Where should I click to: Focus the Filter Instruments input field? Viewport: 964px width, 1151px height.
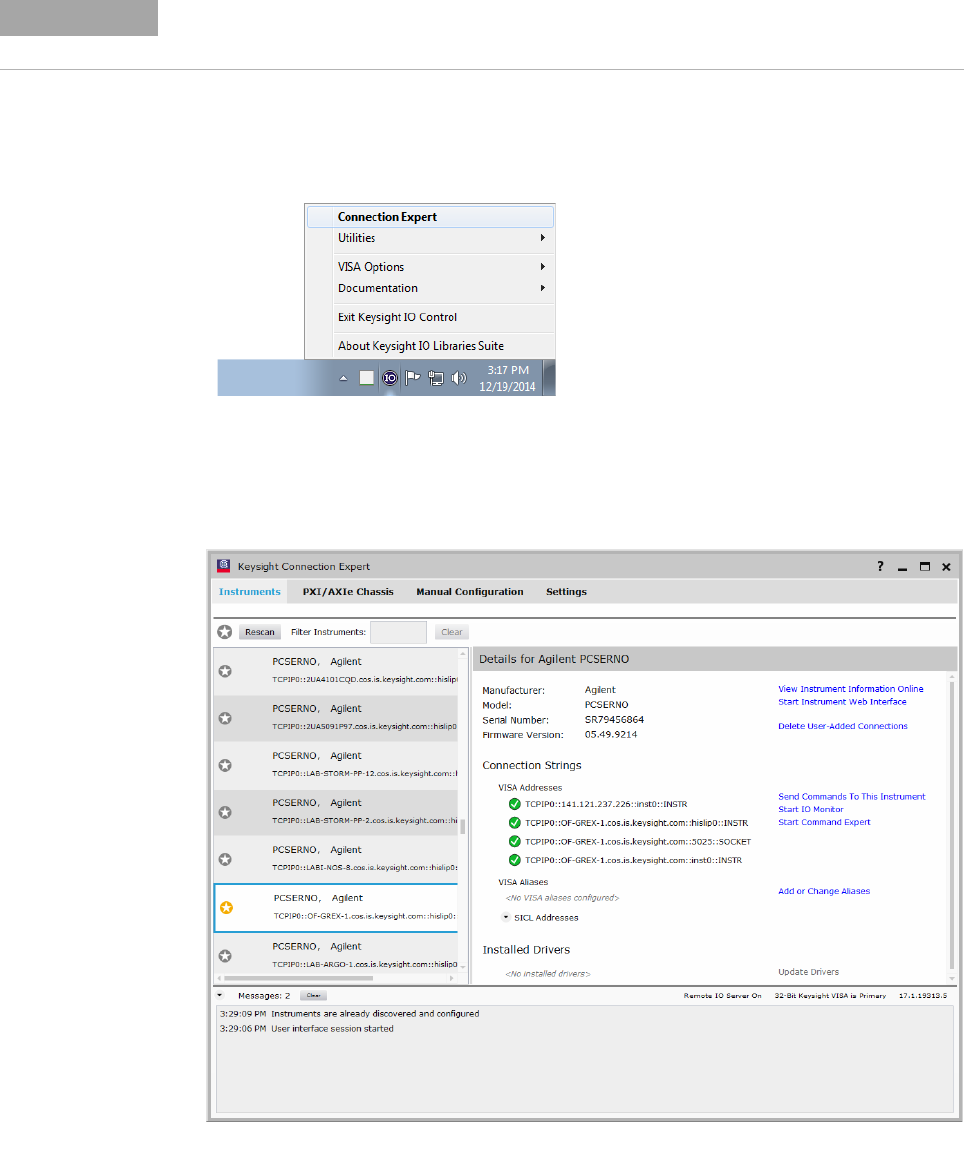tap(399, 632)
